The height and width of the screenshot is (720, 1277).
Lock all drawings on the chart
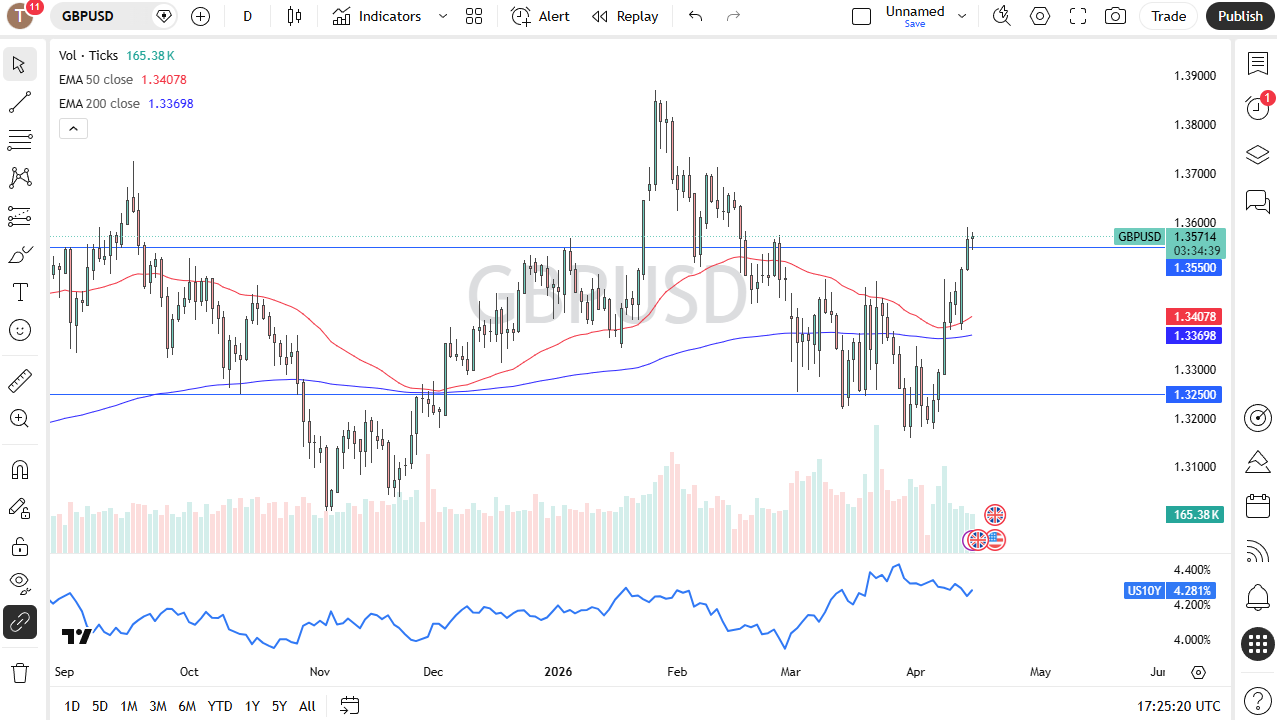click(x=19, y=546)
